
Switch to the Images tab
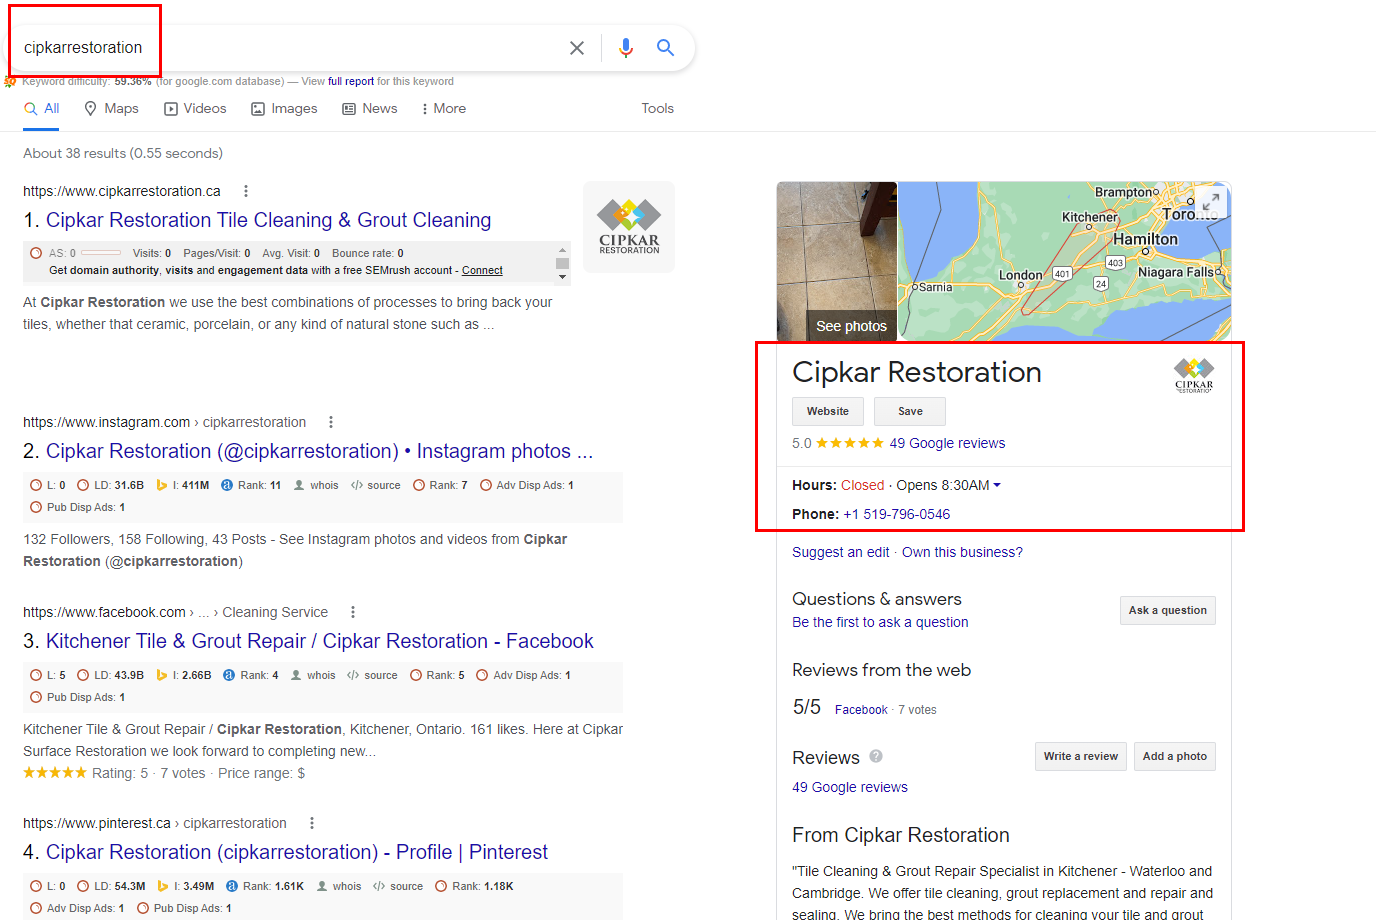click(x=284, y=109)
